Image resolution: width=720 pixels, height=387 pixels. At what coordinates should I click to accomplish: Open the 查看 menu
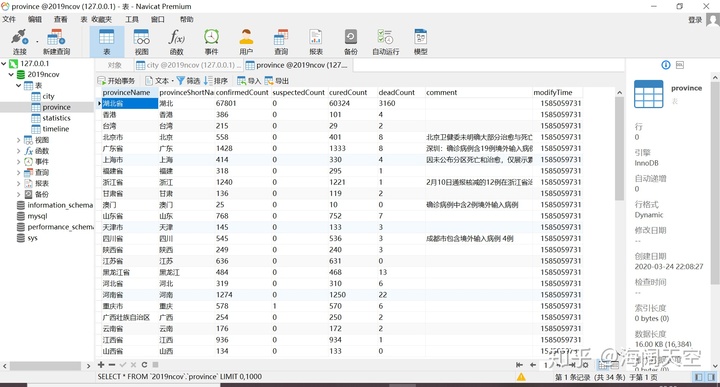[x=61, y=19]
